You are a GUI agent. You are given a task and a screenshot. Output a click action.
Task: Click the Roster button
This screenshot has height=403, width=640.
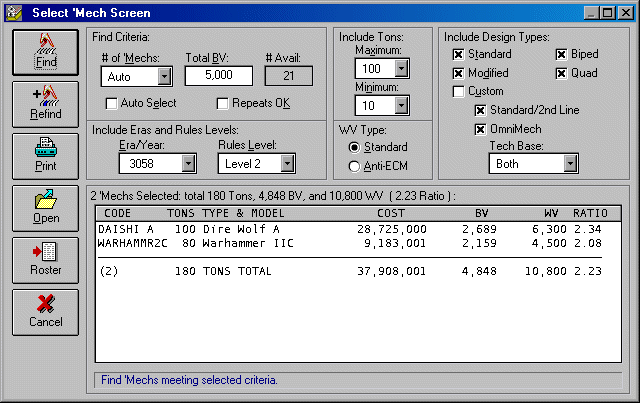45,260
